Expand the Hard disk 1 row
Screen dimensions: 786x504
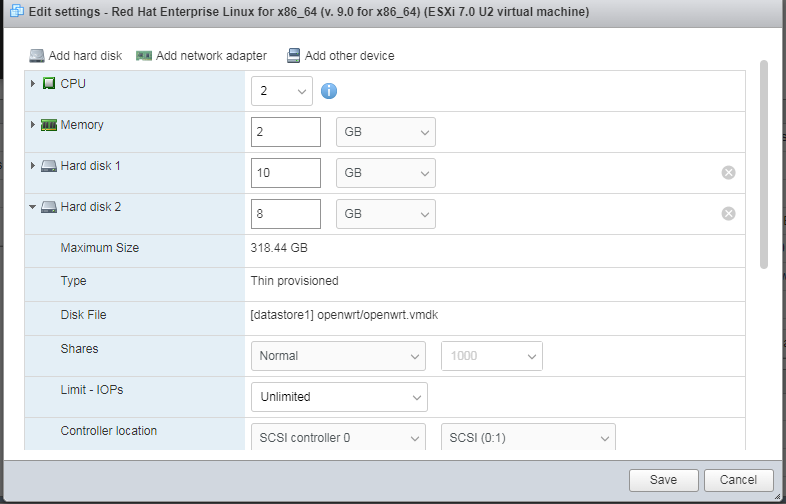(33, 165)
